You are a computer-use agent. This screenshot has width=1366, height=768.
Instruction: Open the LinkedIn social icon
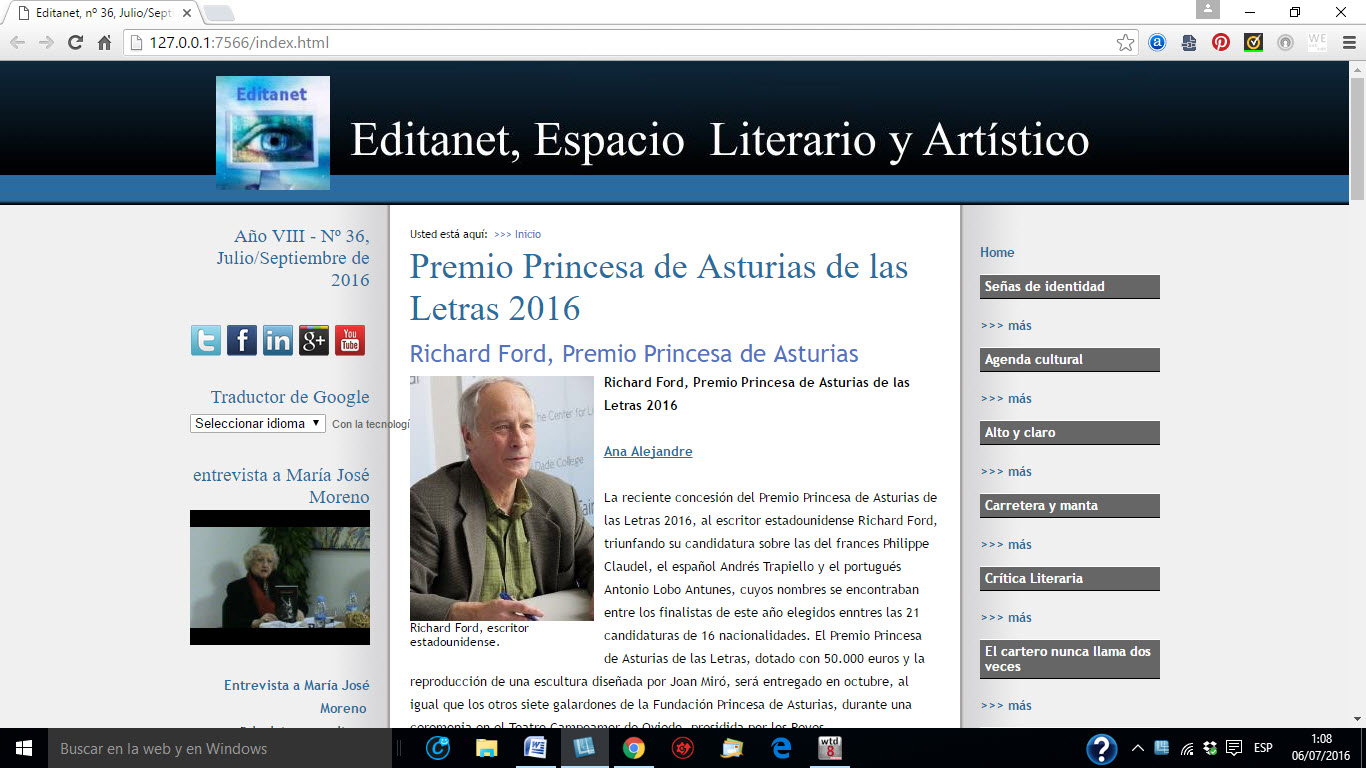coord(278,340)
